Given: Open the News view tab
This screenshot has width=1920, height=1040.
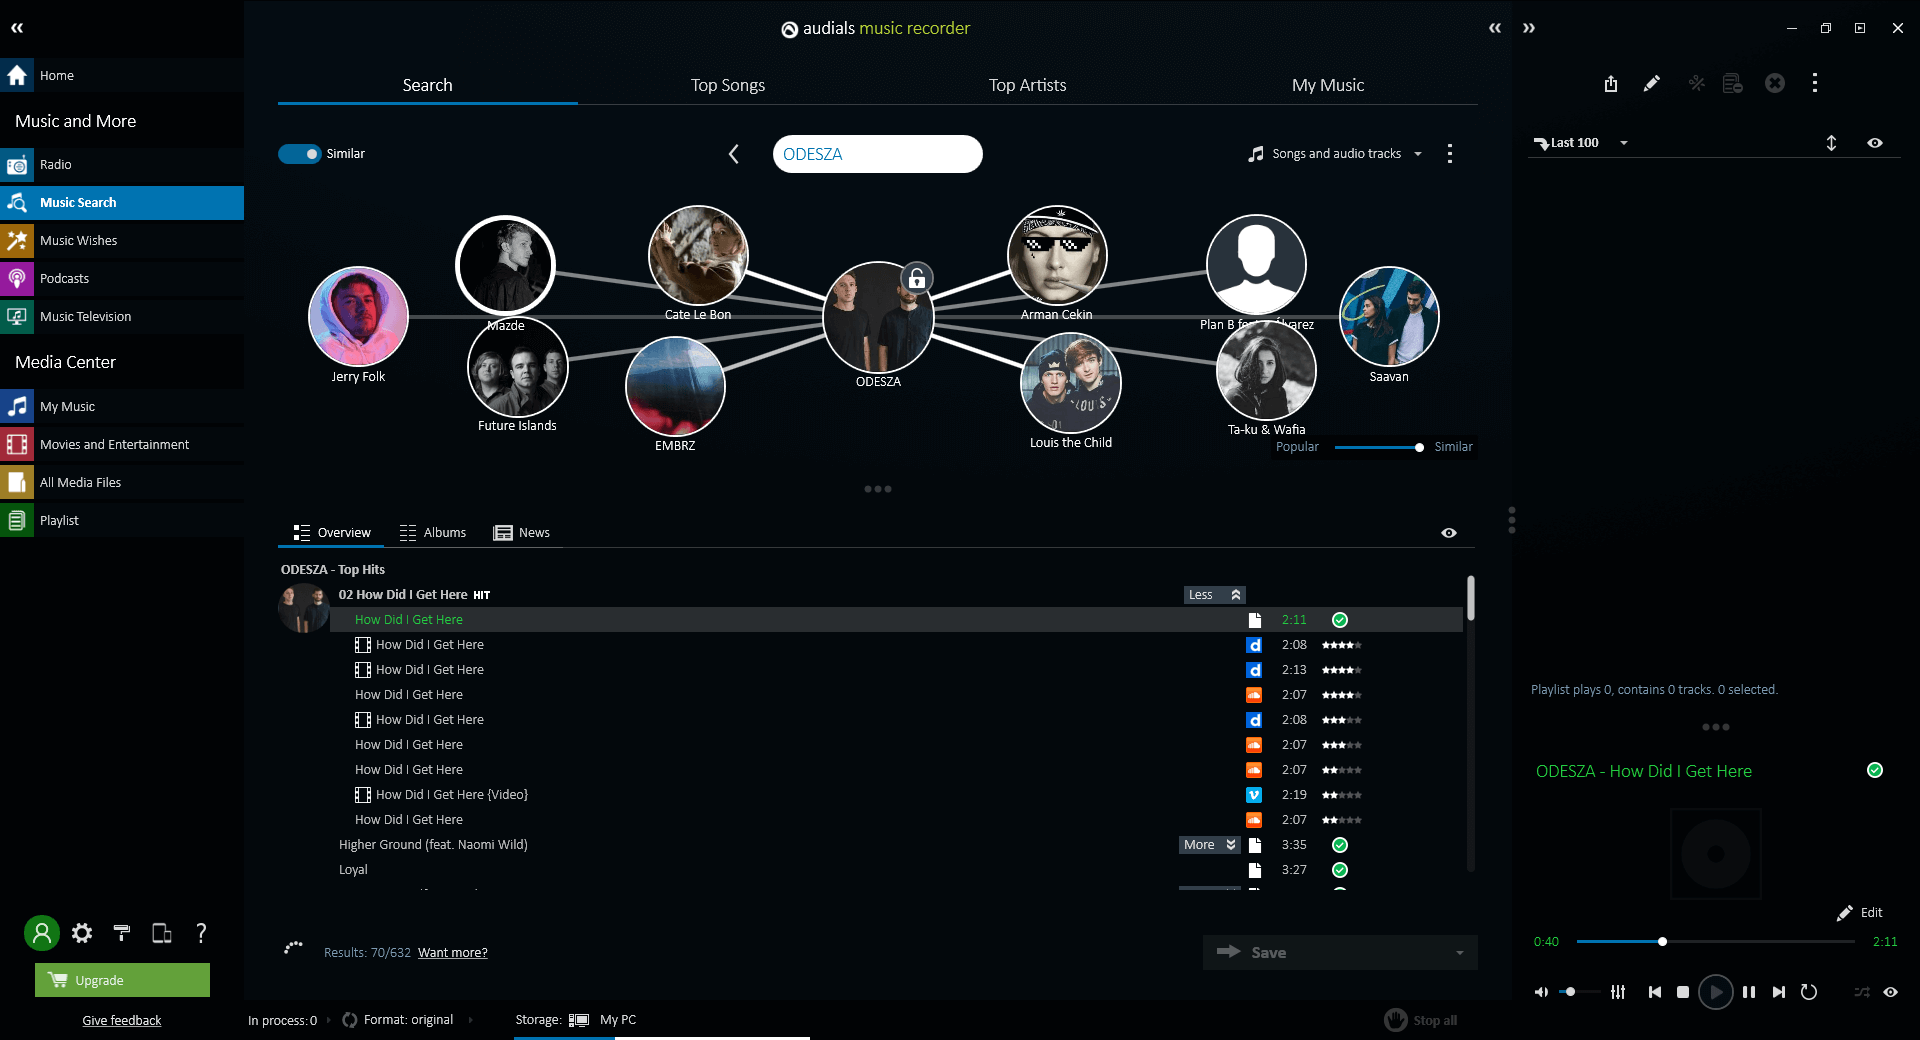Looking at the screenshot, I should (x=522, y=533).
